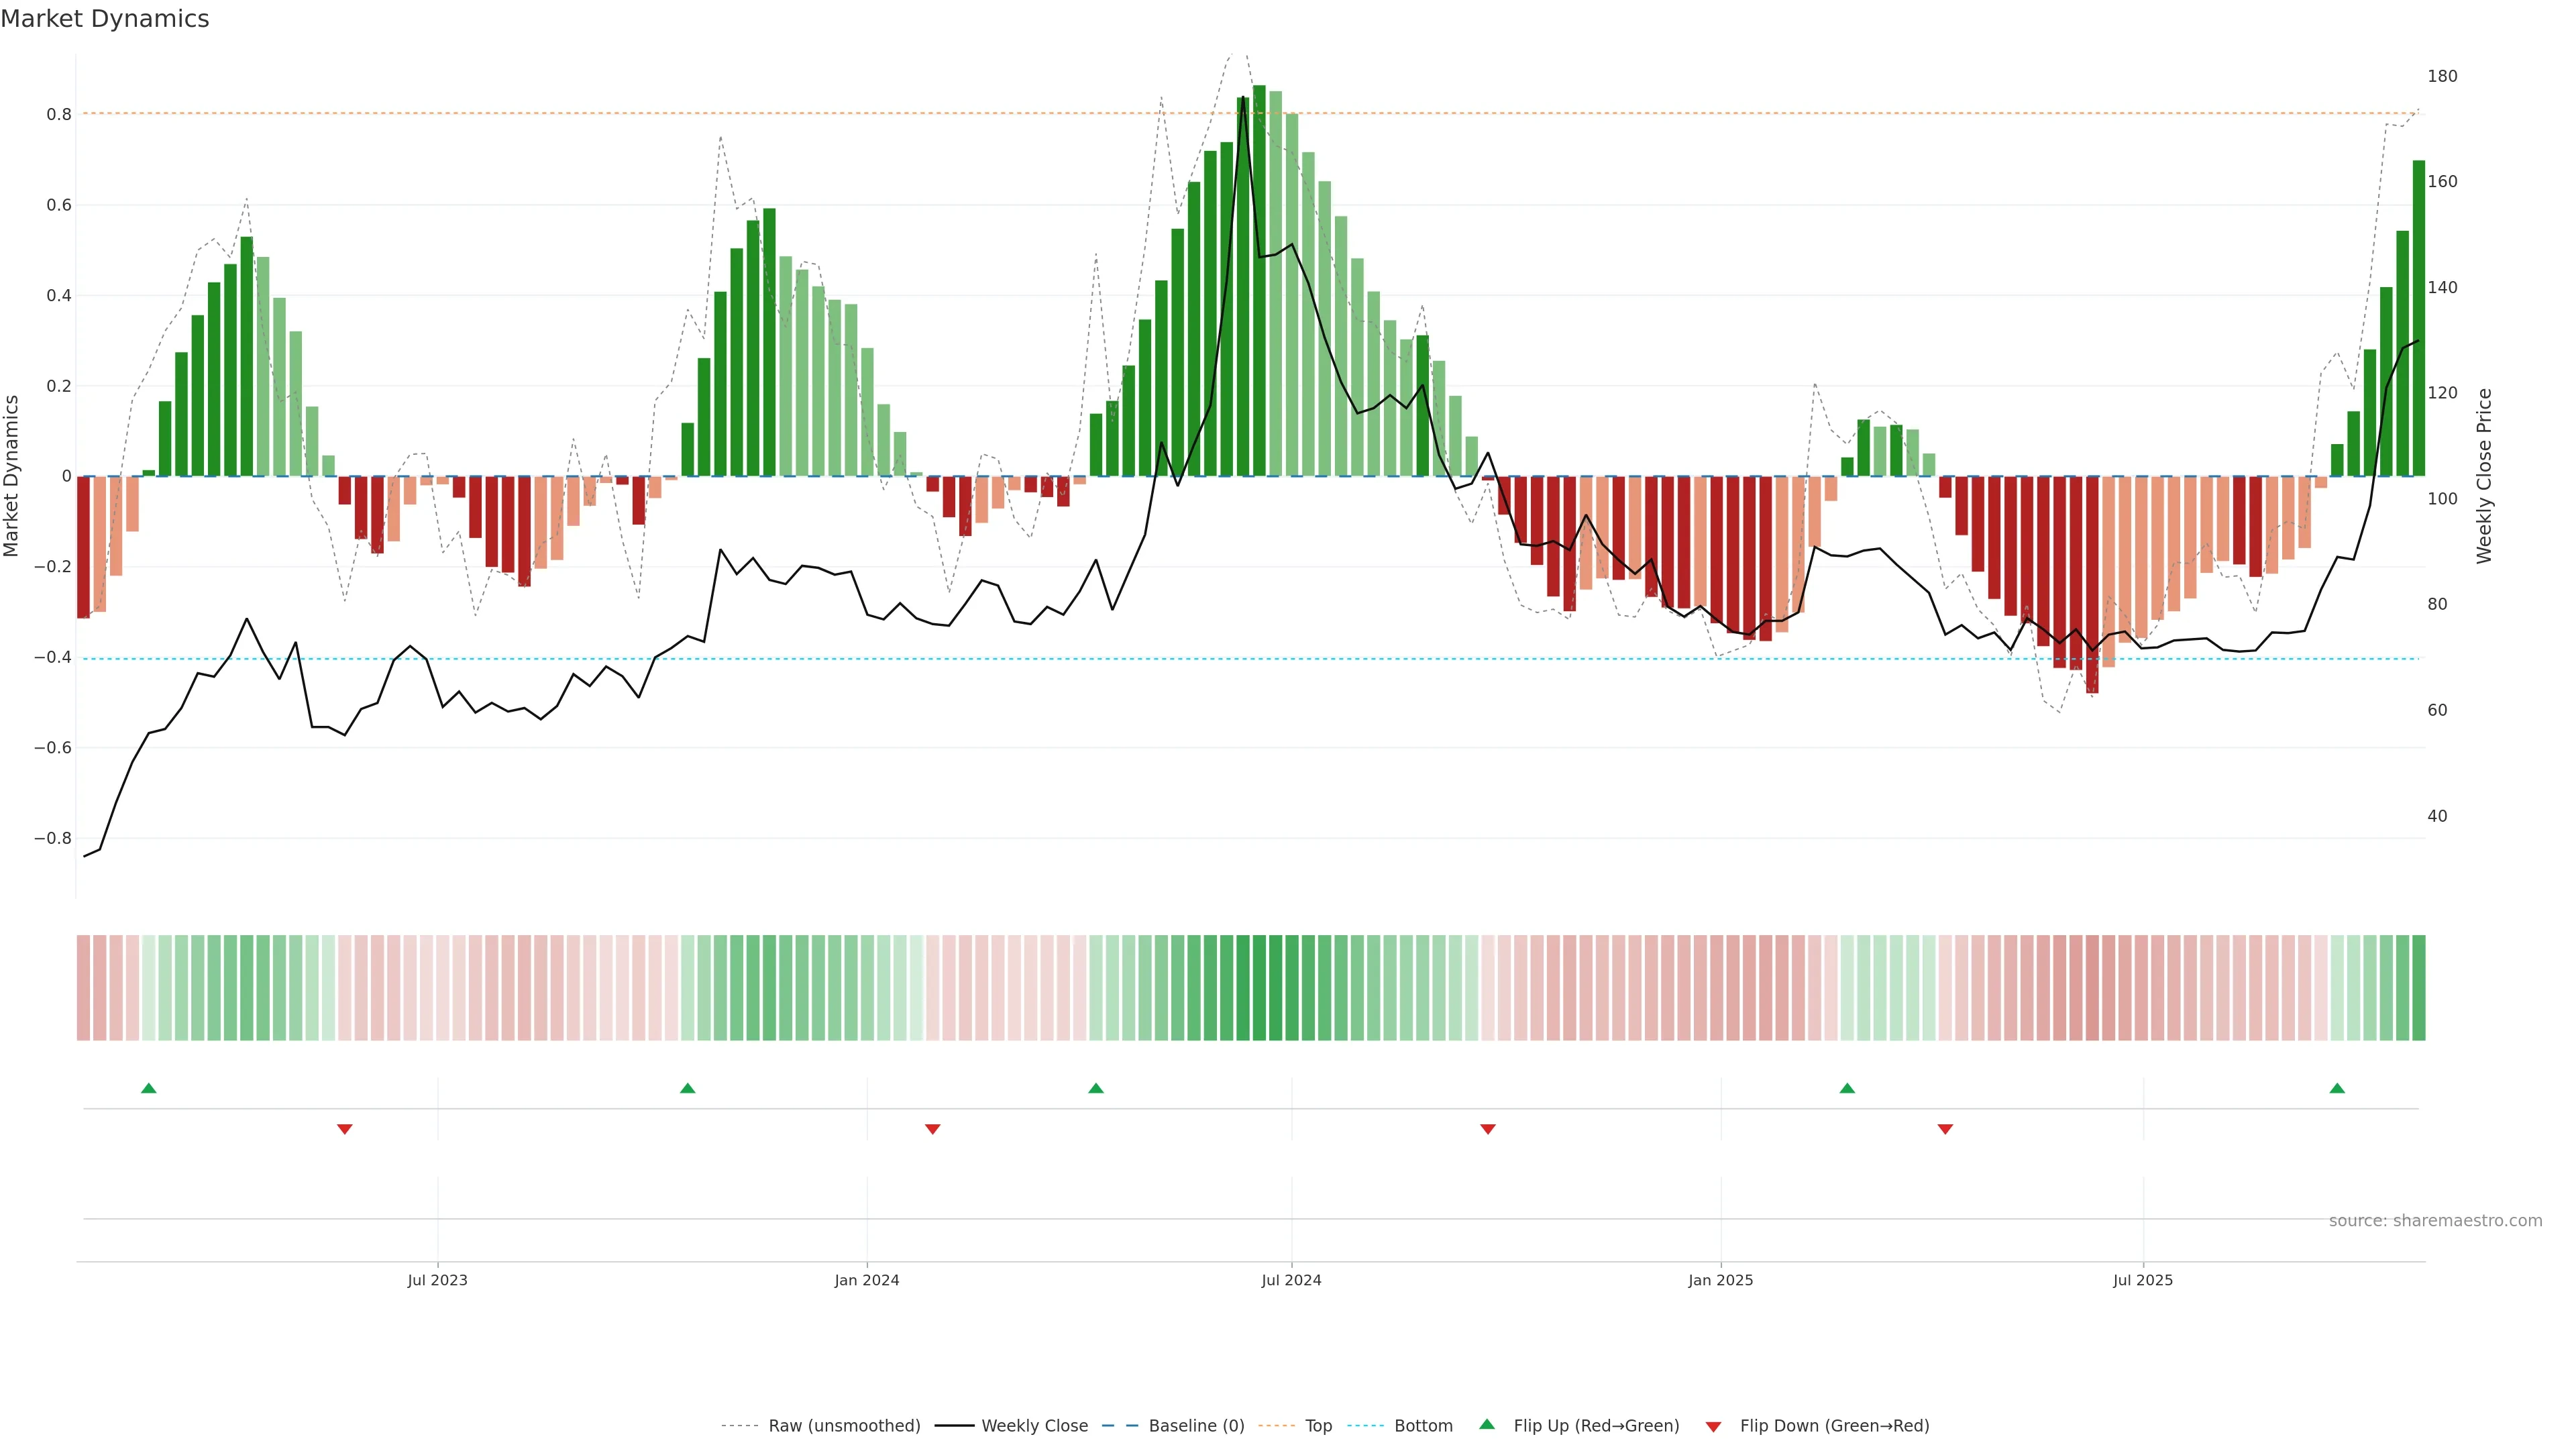Viewport: 2576px width, 1449px height.
Task: Hide the Bottom threshold line via legend
Action: click(x=1423, y=1426)
